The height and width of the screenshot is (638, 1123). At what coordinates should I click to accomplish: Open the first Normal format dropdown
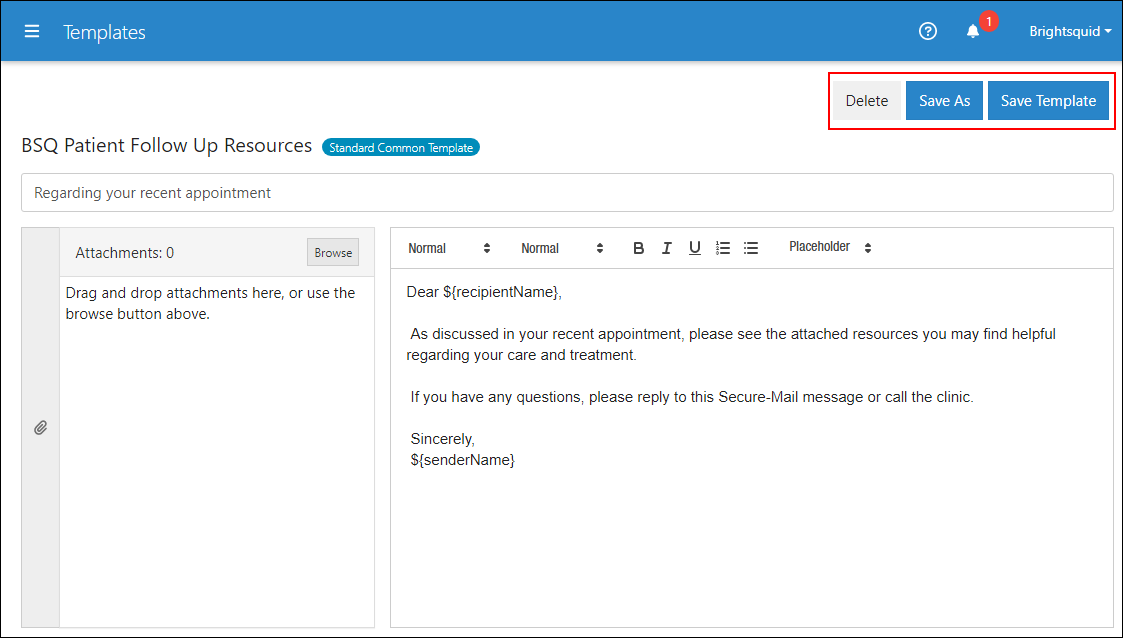coord(449,248)
